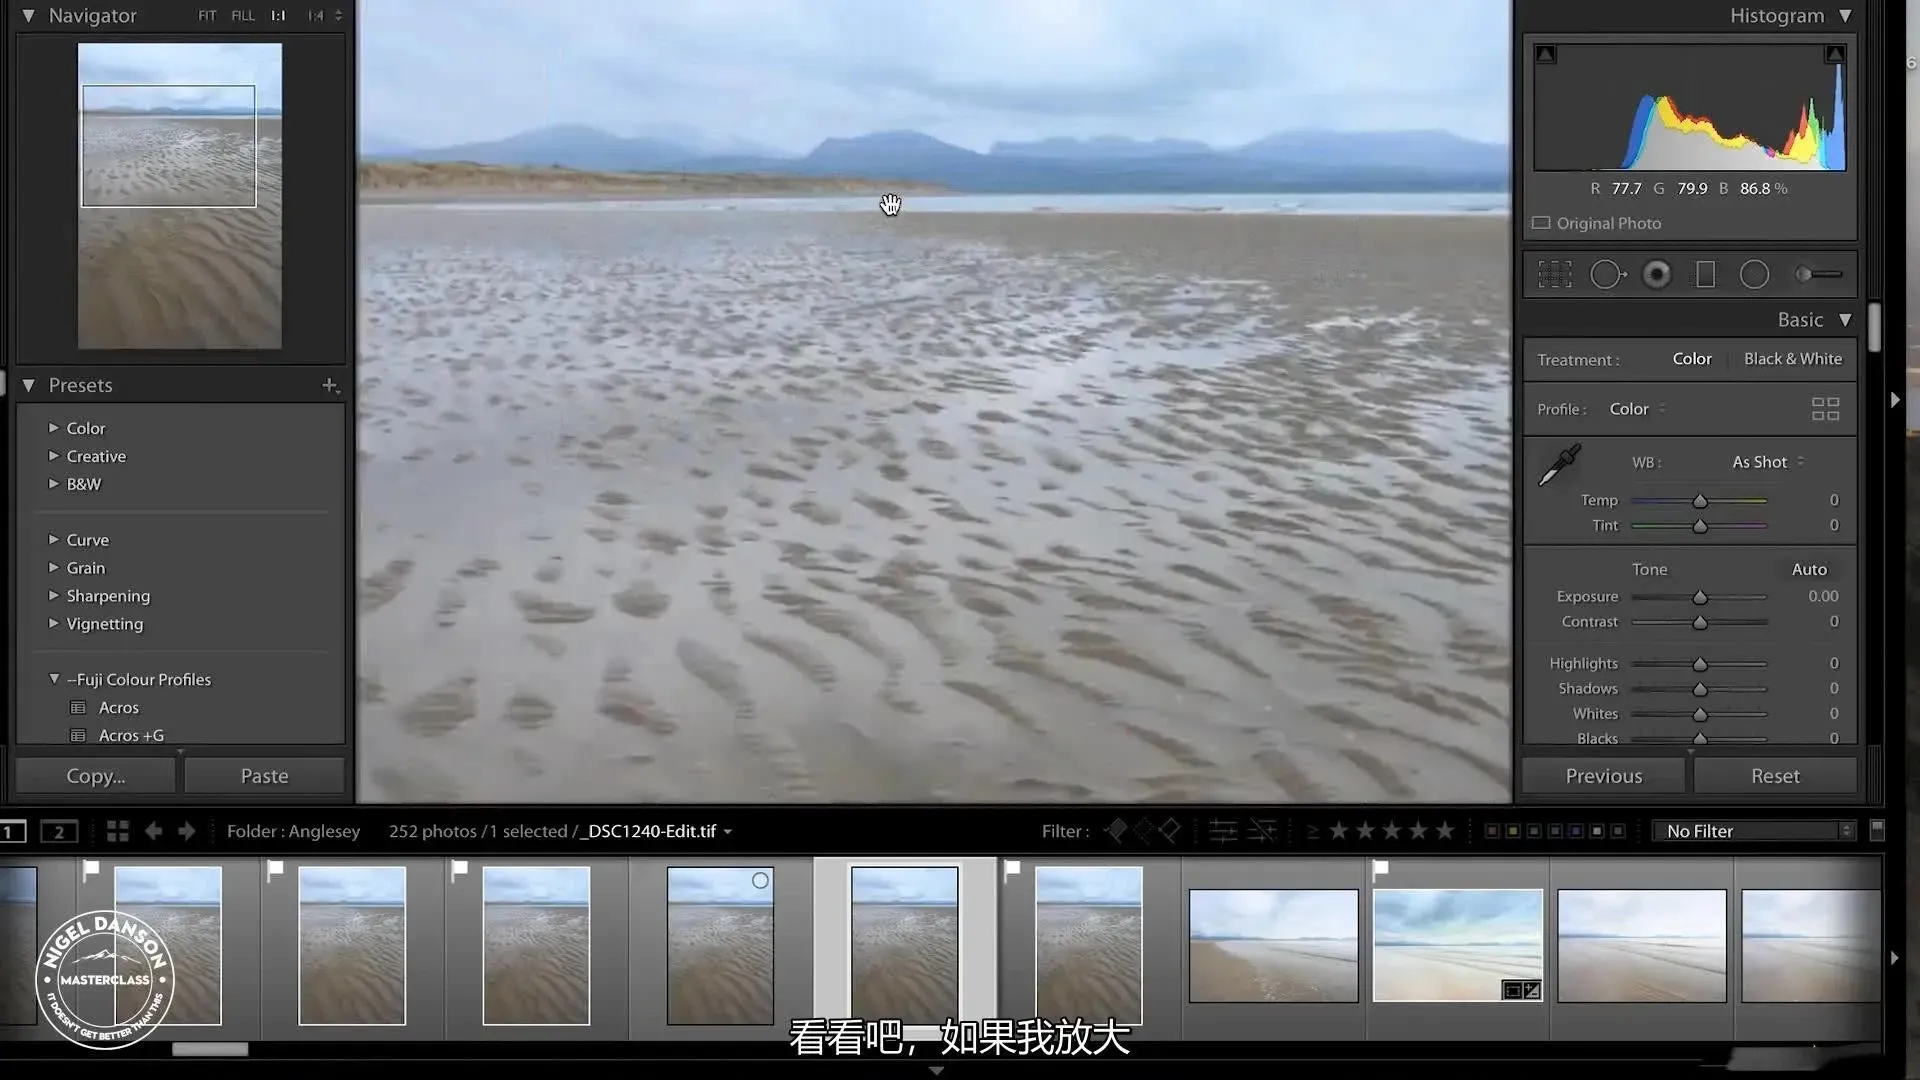Enable the Original Photo checkbox
The height and width of the screenshot is (1080, 1920).
pyautogui.click(x=1541, y=223)
